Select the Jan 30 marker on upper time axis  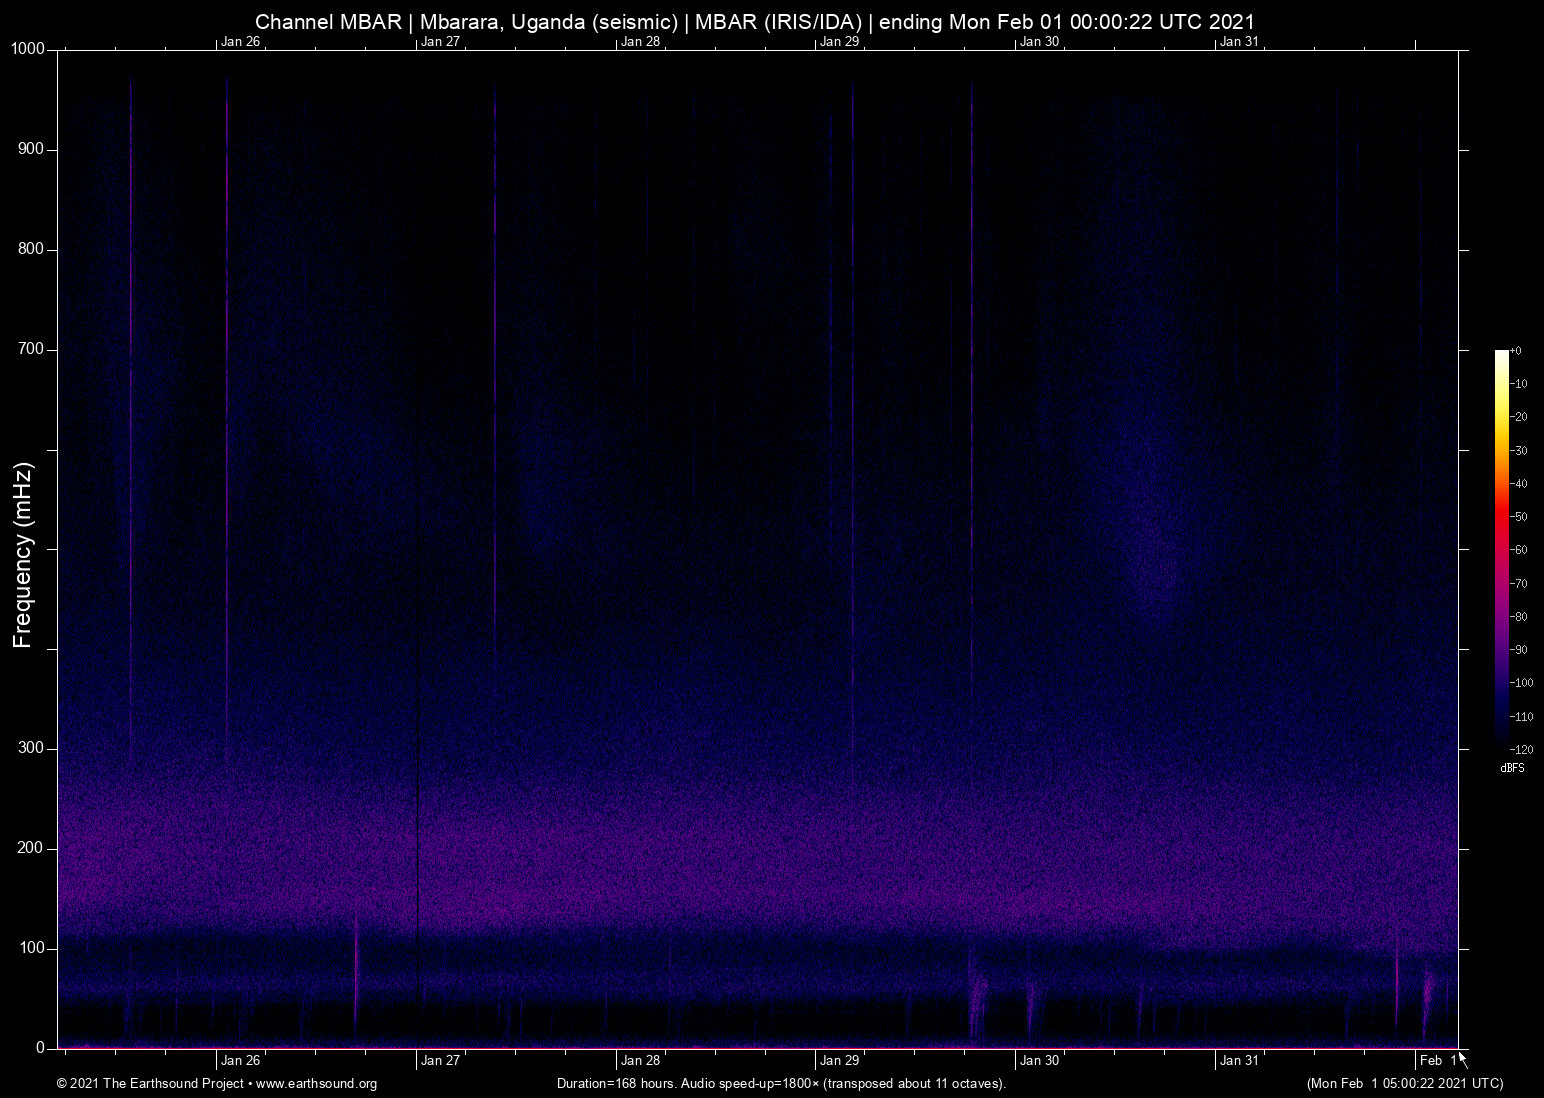pos(1039,41)
